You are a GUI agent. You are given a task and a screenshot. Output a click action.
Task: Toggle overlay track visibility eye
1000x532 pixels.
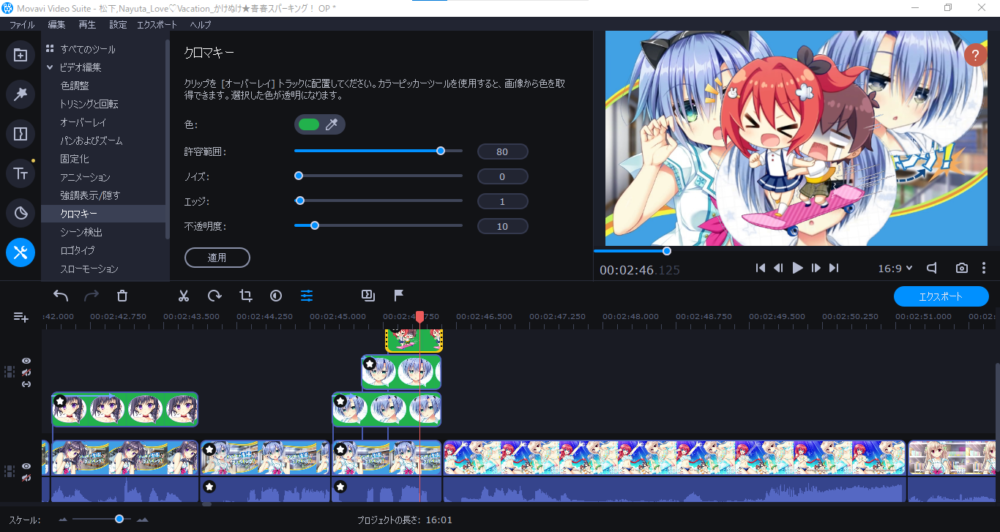point(26,361)
